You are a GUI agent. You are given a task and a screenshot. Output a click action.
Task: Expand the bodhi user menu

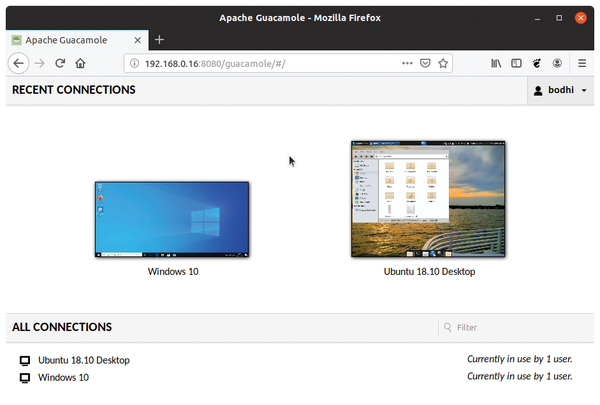coord(560,90)
